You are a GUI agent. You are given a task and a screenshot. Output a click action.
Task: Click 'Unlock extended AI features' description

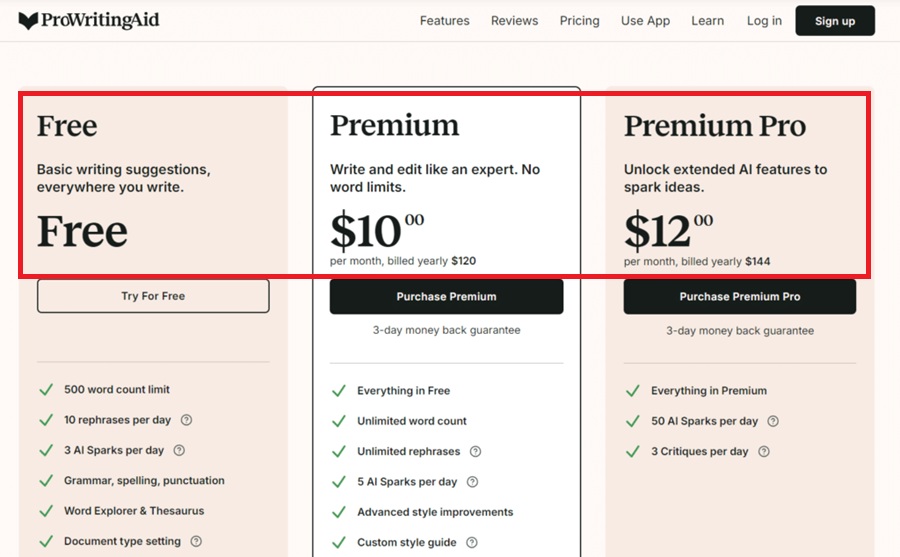(726, 178)
